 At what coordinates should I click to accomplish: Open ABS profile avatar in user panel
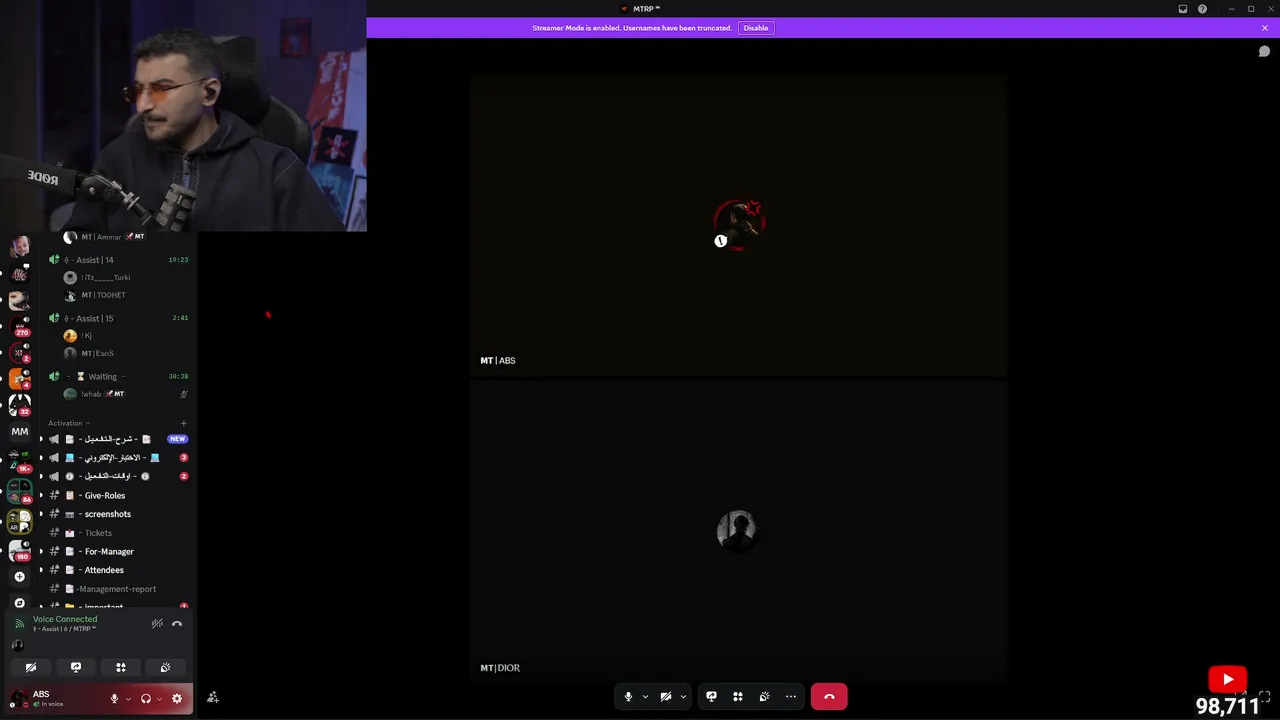click(19, 698)
